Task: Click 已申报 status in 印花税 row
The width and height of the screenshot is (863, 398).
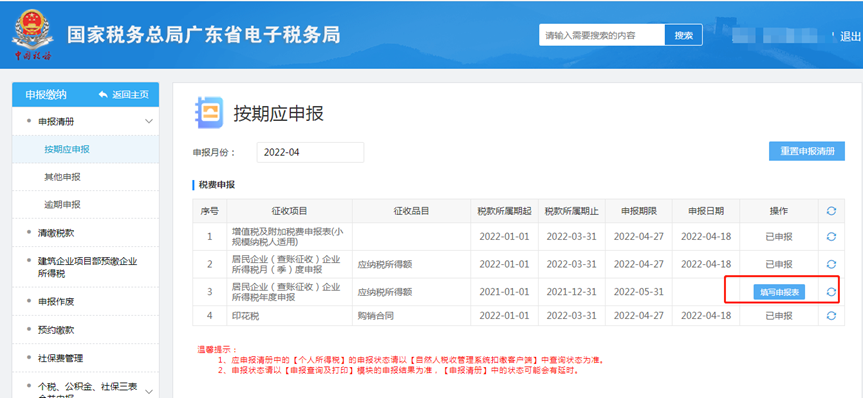Action: click(x=779, y=316)
